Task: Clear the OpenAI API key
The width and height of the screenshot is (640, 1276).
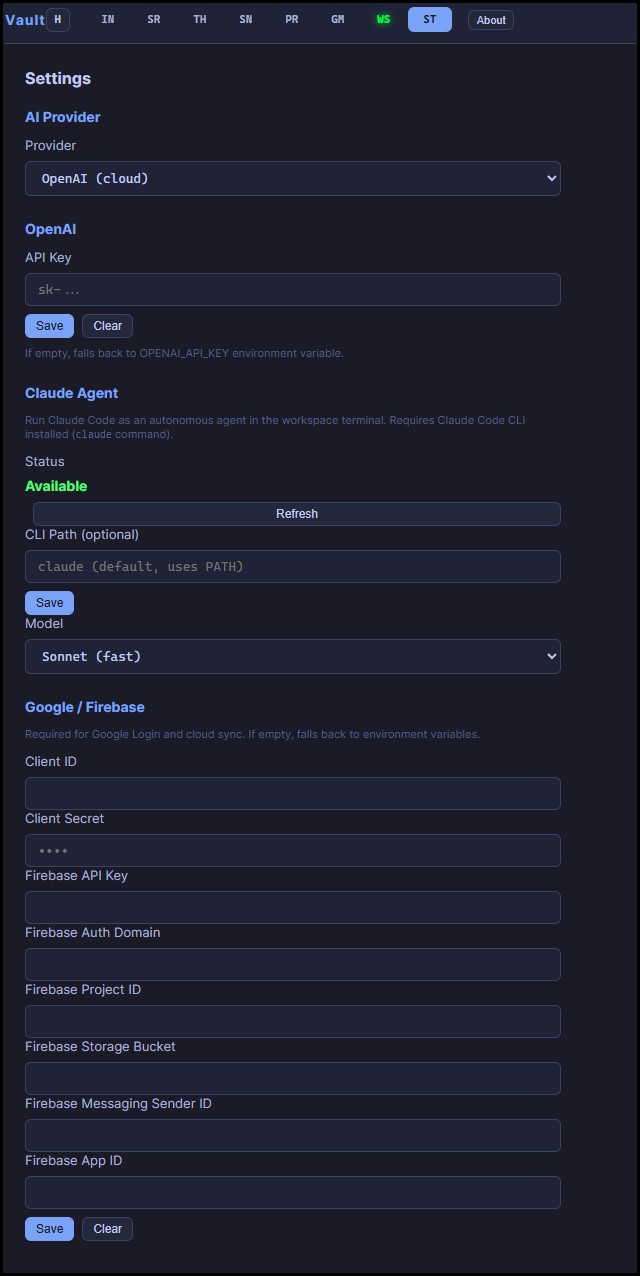Action: [x=107, y=325]
